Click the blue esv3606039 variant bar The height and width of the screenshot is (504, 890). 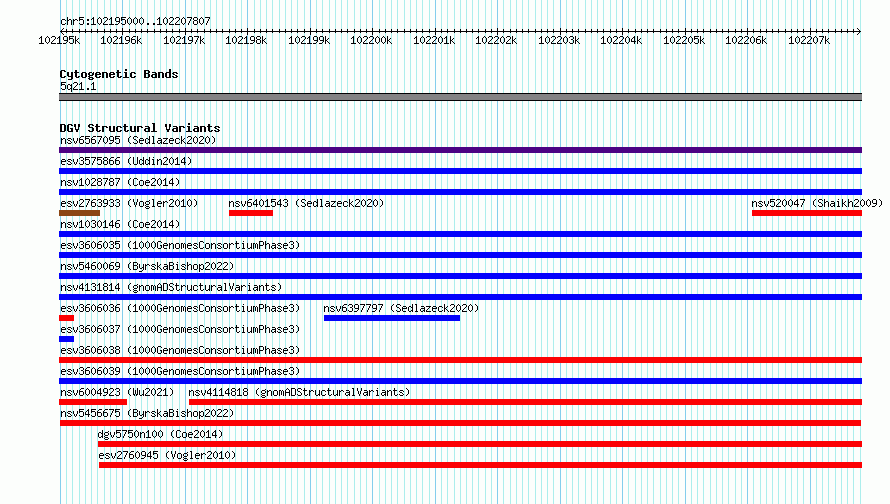pyautogui.click(x=460, y=381)
